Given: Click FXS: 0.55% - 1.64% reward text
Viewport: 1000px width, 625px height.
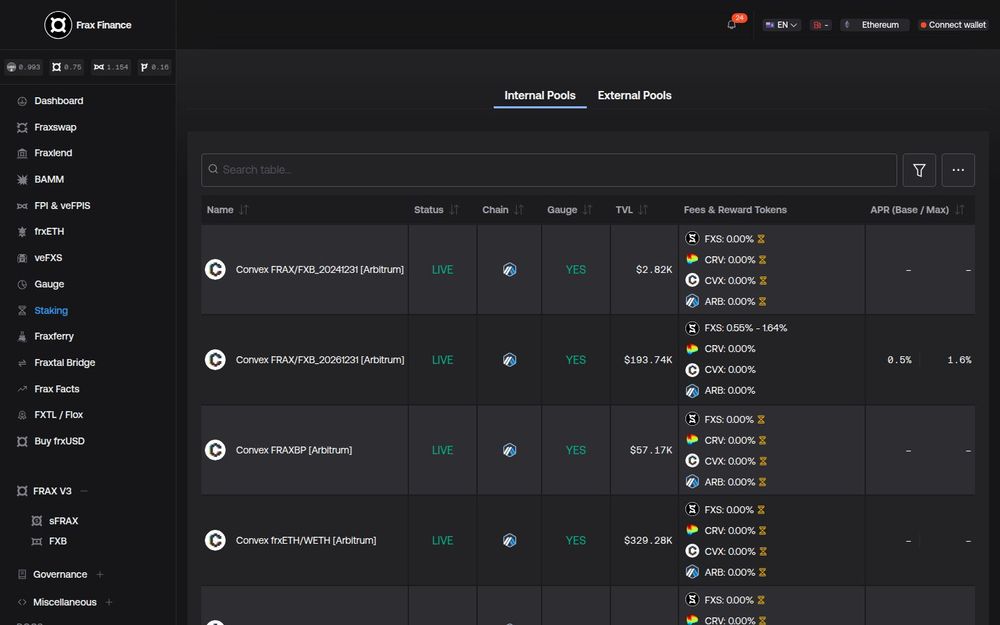Looking at the screenshot, I should [746, 328].
